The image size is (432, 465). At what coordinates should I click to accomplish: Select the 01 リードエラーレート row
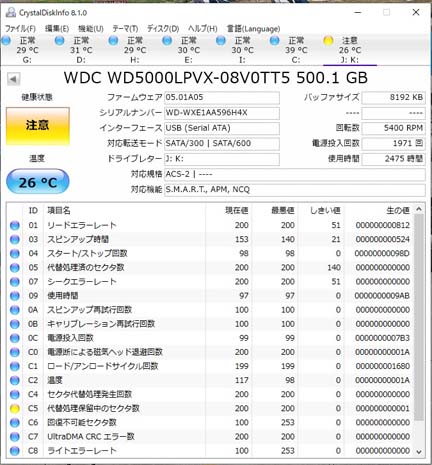[x=211, y=225]
